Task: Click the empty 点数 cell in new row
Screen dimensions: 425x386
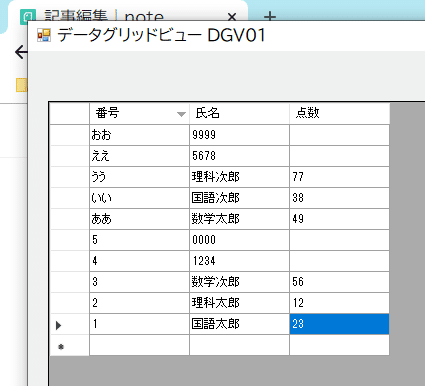Action: tap(339, 345)
